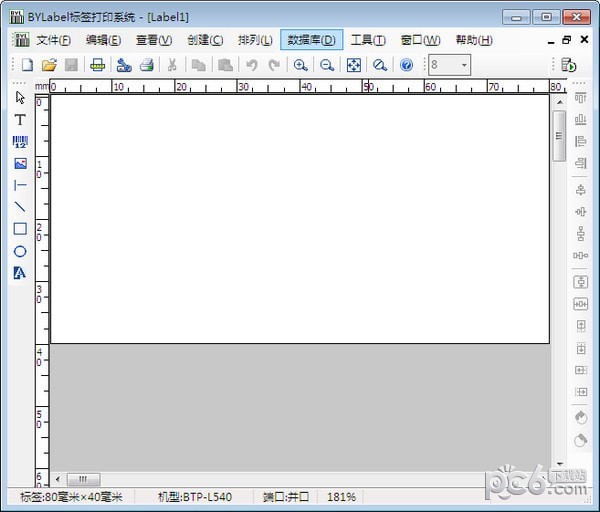Center objects horizontally align icon
Screen dimensions: 600x512
tap(580, 189)
